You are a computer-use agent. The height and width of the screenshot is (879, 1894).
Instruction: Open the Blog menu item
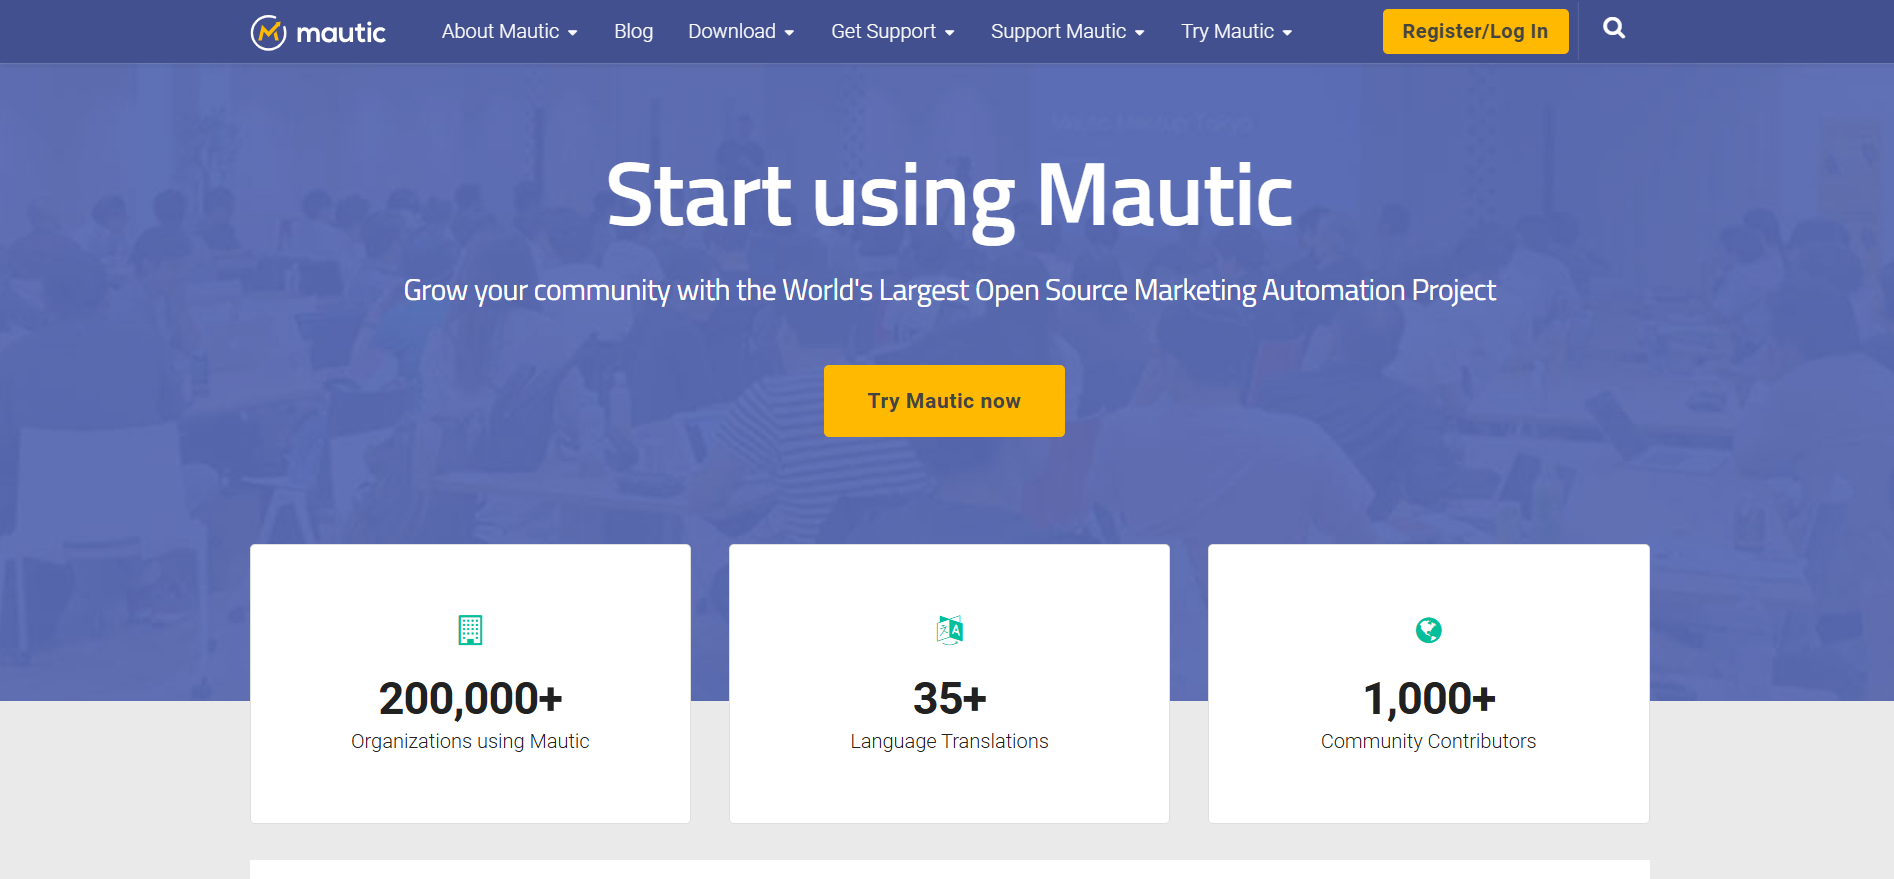click(x=633, y=32)
